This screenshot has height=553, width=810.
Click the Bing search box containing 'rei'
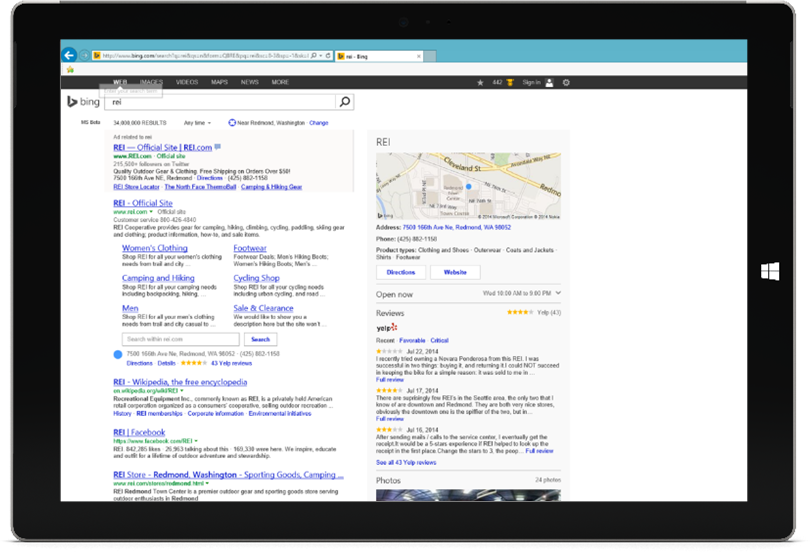coord(220,102)
